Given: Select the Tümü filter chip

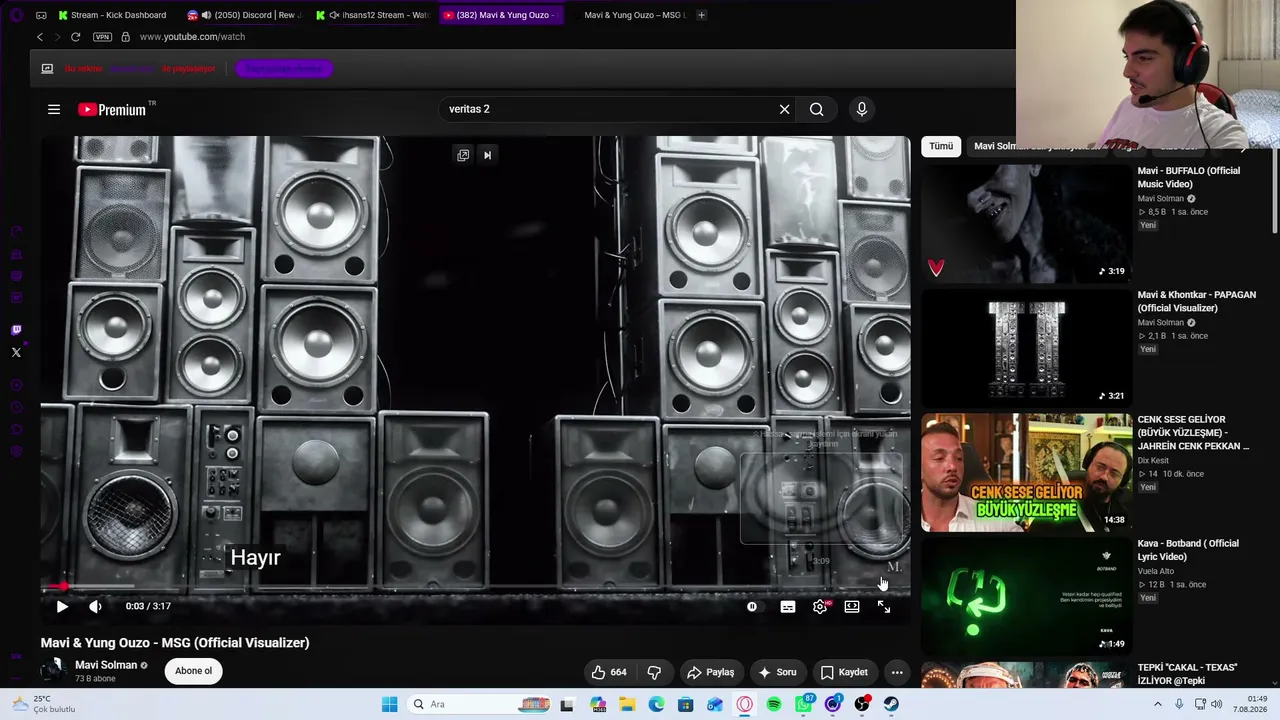Looking at the screenshot, I should click(941, 146).
